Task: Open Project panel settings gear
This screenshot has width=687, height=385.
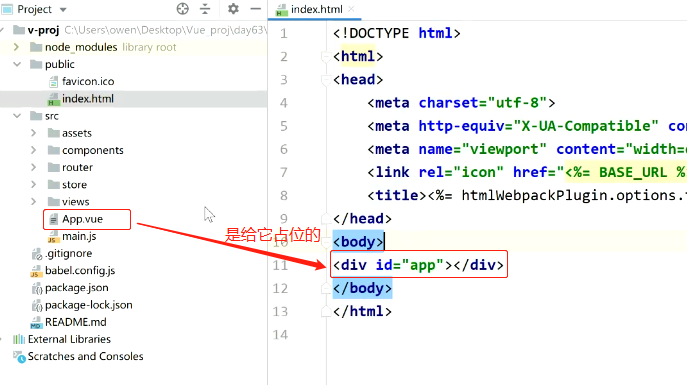Action: tap(234, 9)
